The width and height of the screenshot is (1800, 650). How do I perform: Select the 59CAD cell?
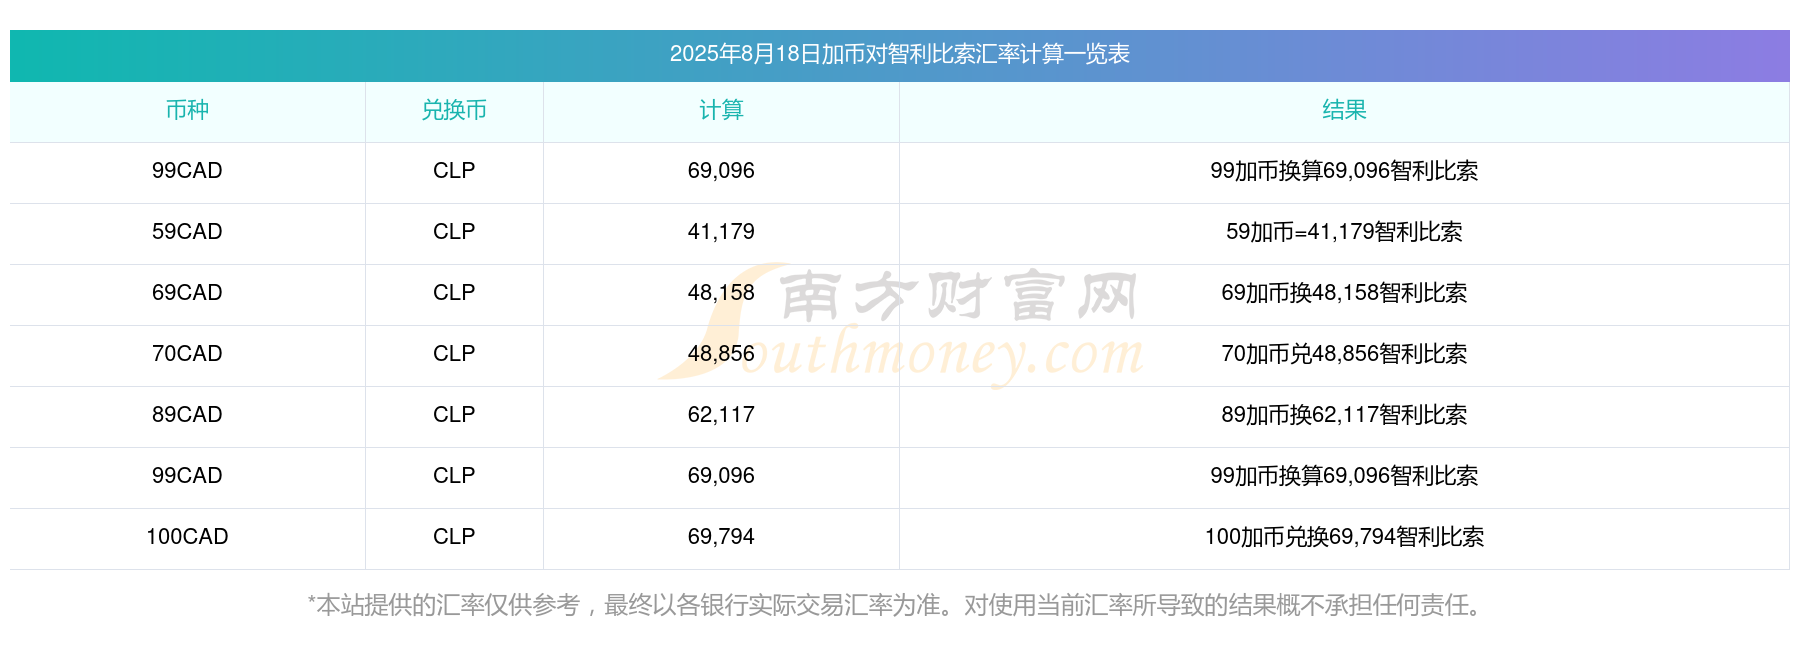pyautogui.click(x=187, y=232)
